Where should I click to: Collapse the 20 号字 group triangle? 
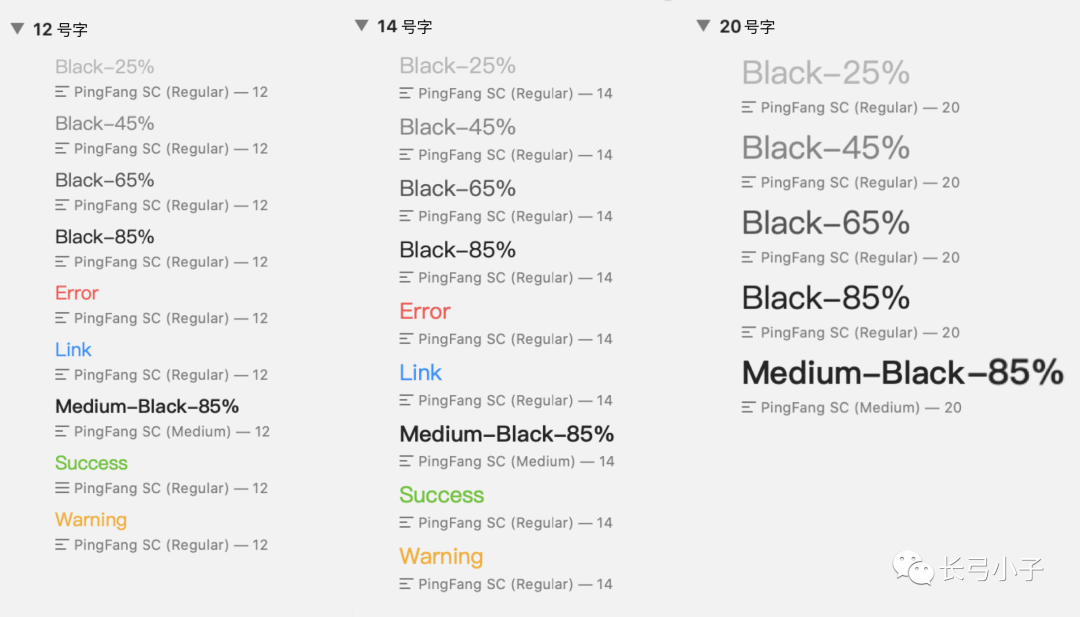tap(703, 26)
